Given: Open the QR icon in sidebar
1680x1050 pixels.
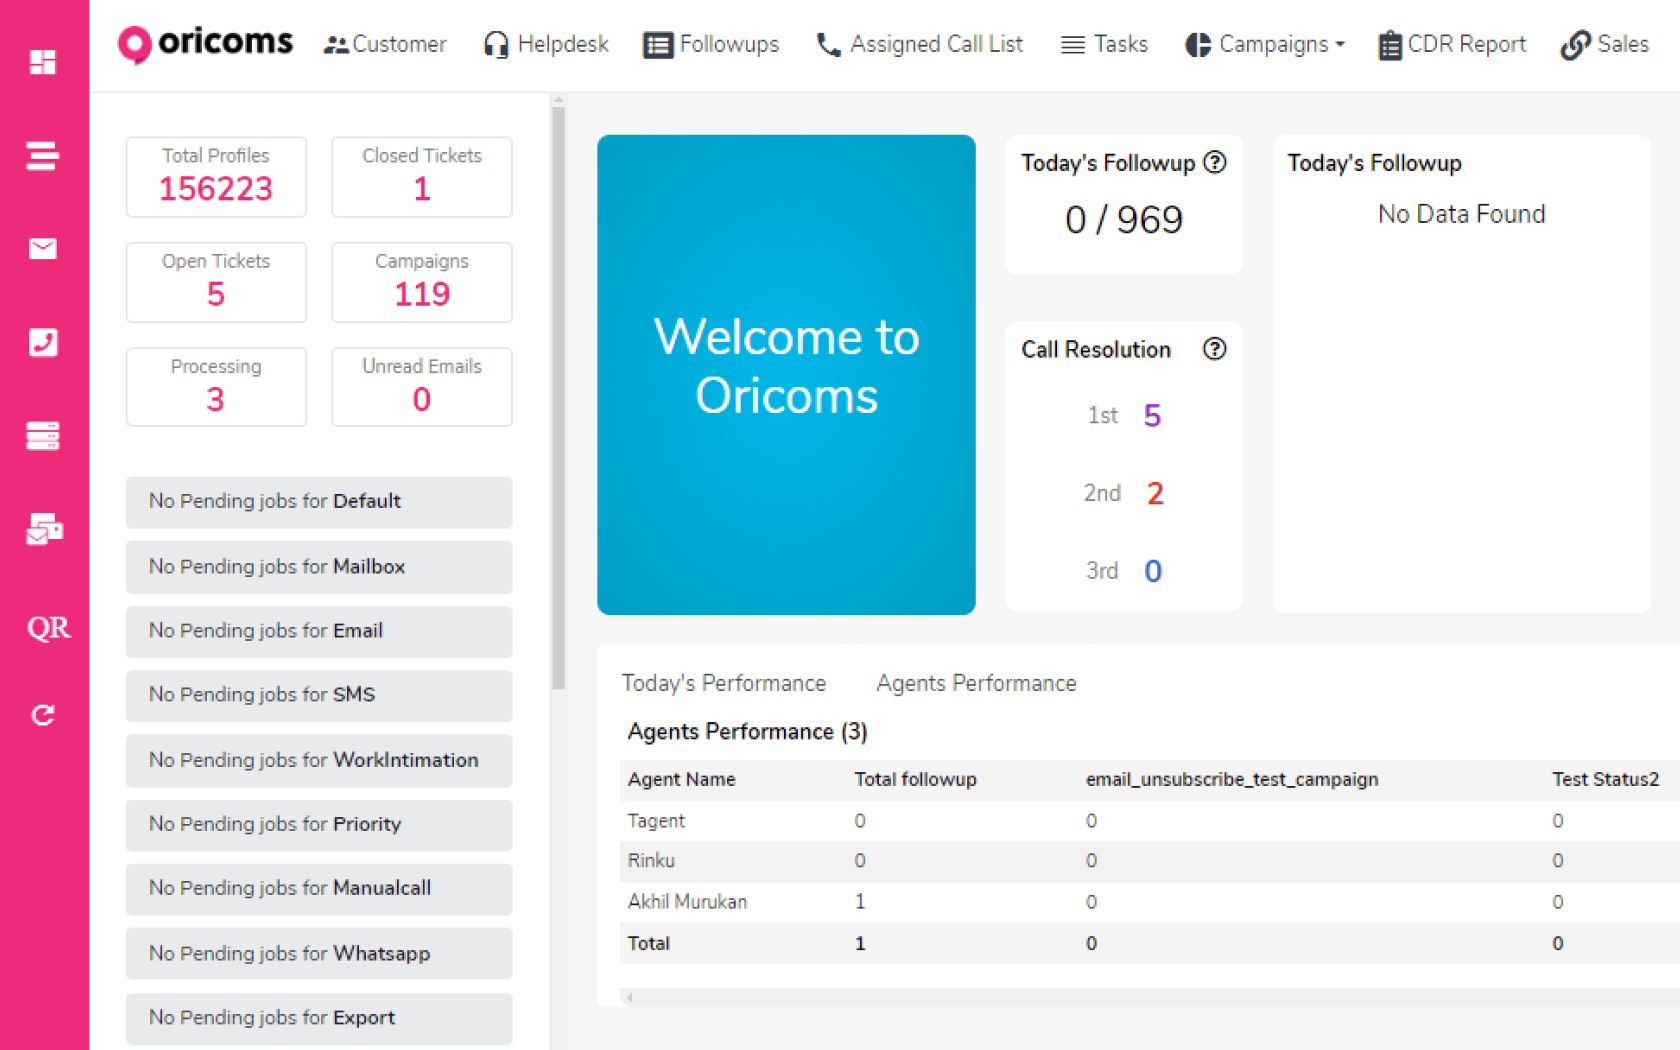Looking at the screenshot, I should click(x=47, y=628).
